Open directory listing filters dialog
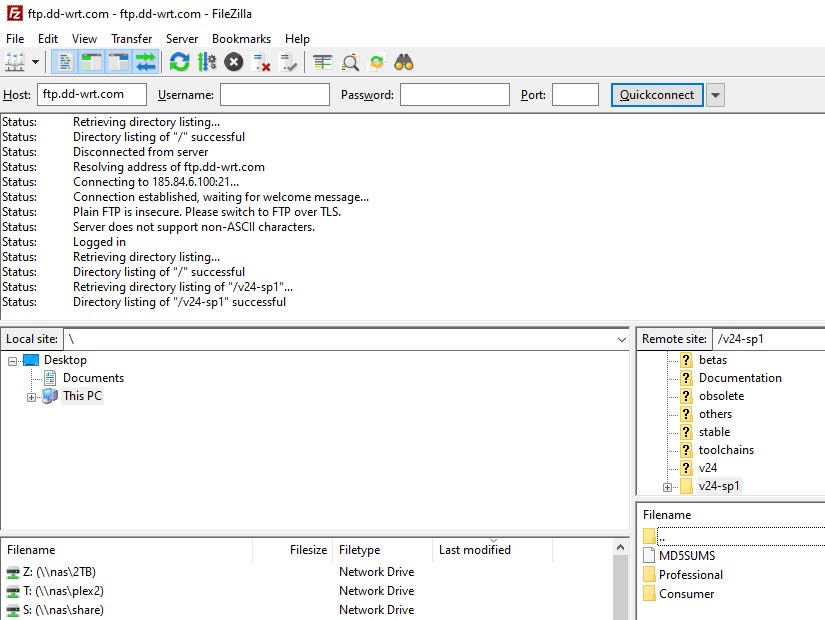The image size is (825, 620). [x=323, y=63]
